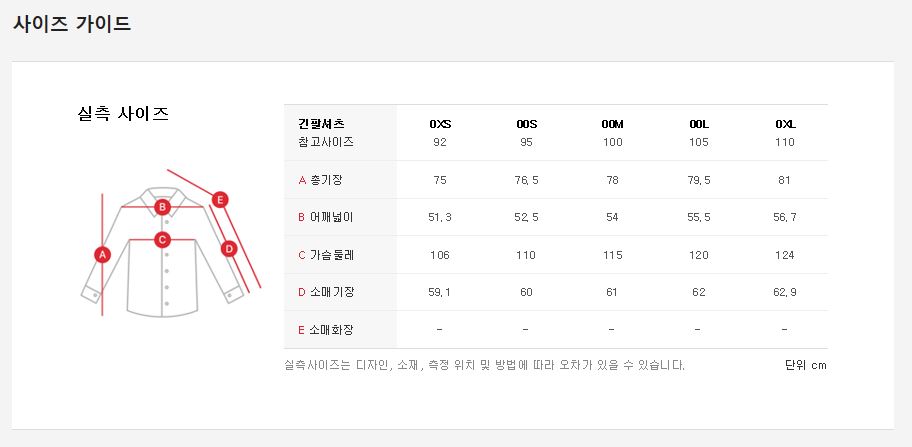Viewport: 912px width, 447px height.
Task: Click the 00S size column header
Action: pyautogui.click(x=527, y=124)
